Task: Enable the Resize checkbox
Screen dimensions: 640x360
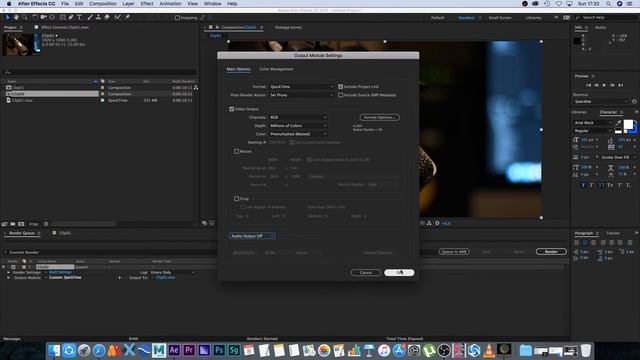Action: coord(236,151)
